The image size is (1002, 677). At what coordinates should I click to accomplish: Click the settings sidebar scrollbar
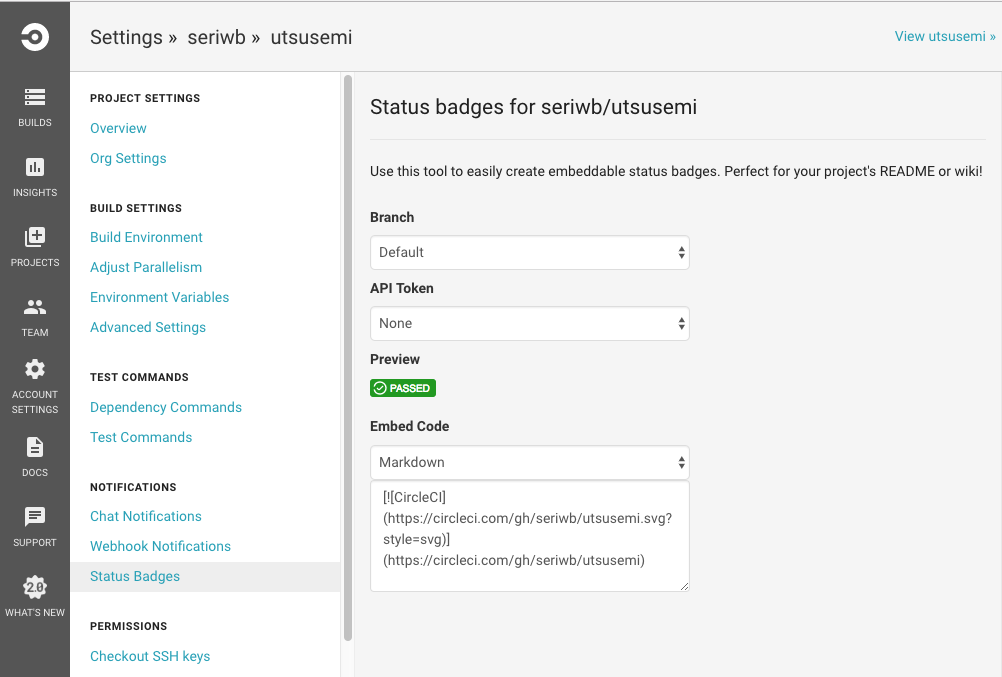coord(348,358)
